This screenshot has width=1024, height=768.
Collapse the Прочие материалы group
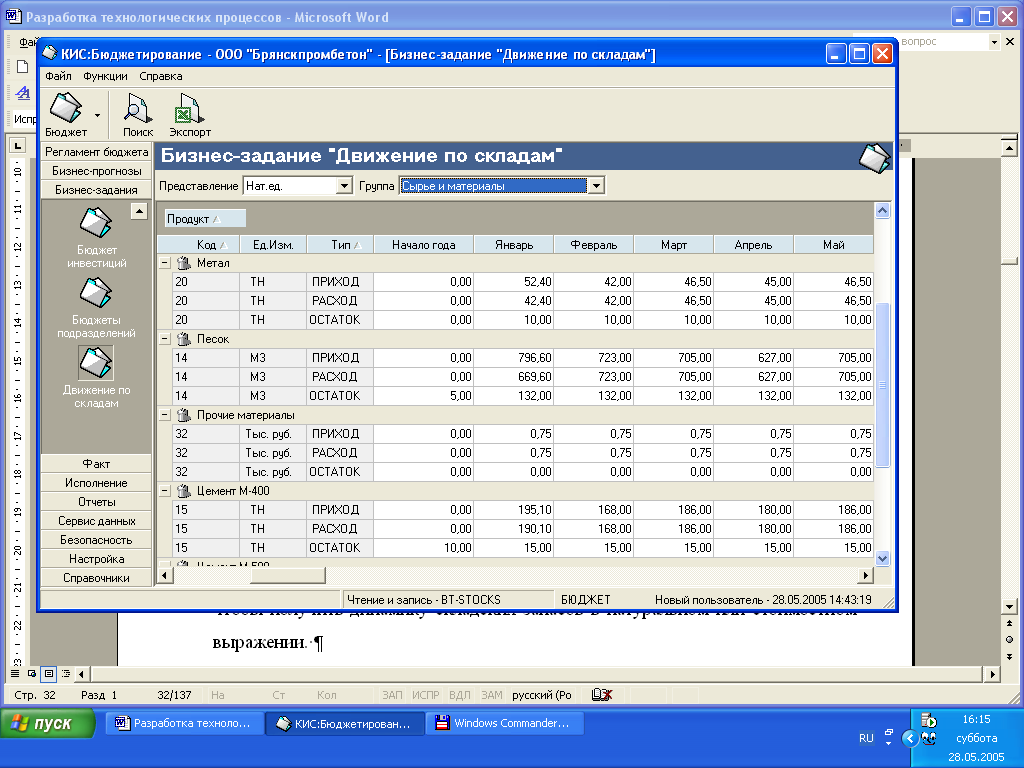(165, 415)
